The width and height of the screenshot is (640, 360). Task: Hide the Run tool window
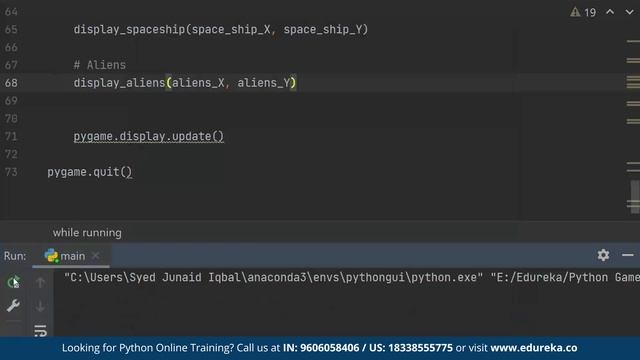[x=628, y=256]
